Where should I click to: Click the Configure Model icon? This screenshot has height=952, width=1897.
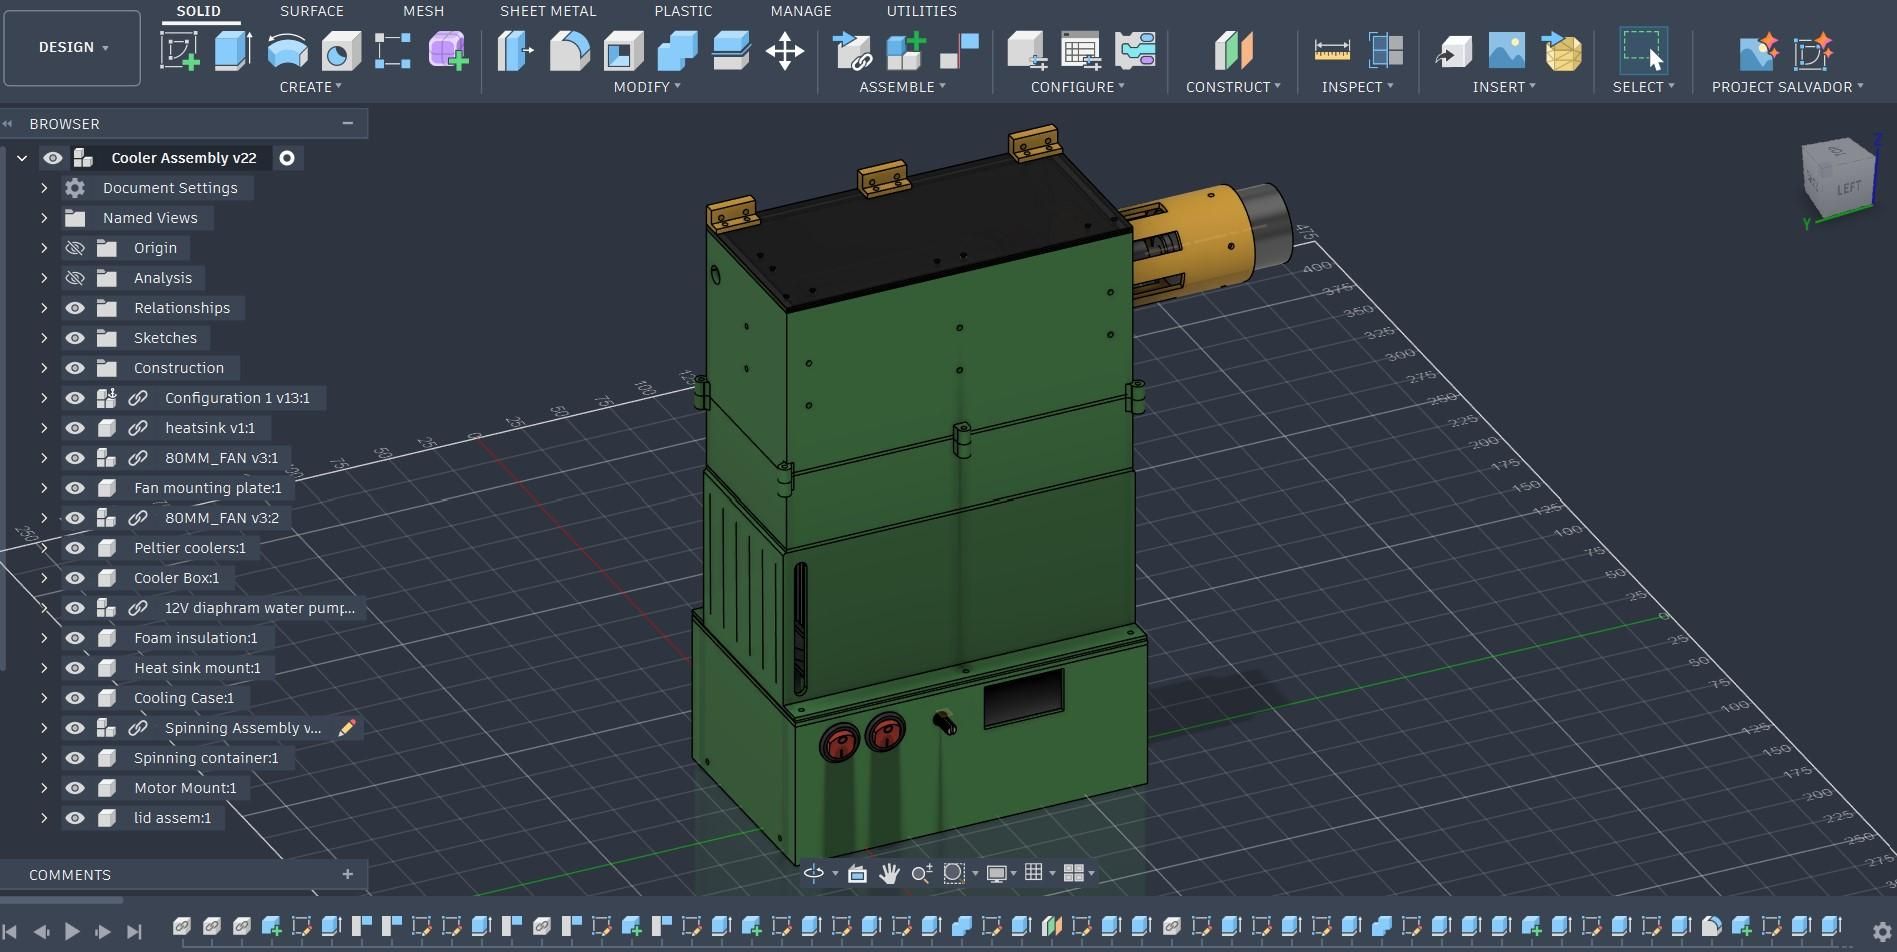[1027, 50]
